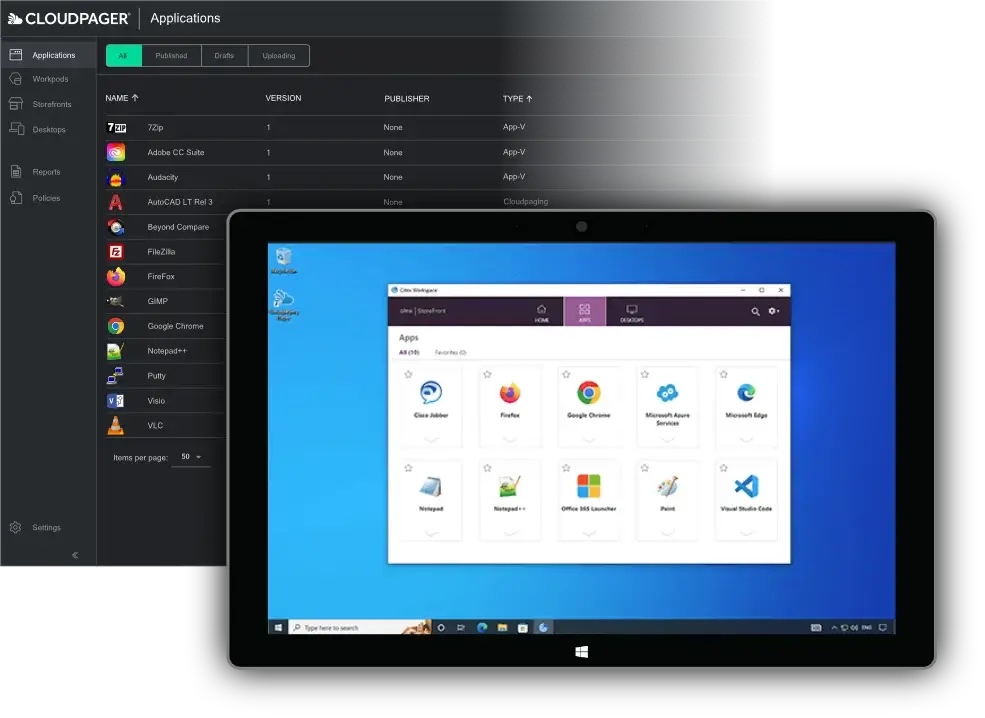
Task: Click the VLC cone icon in list
Action: click(116, 426)
